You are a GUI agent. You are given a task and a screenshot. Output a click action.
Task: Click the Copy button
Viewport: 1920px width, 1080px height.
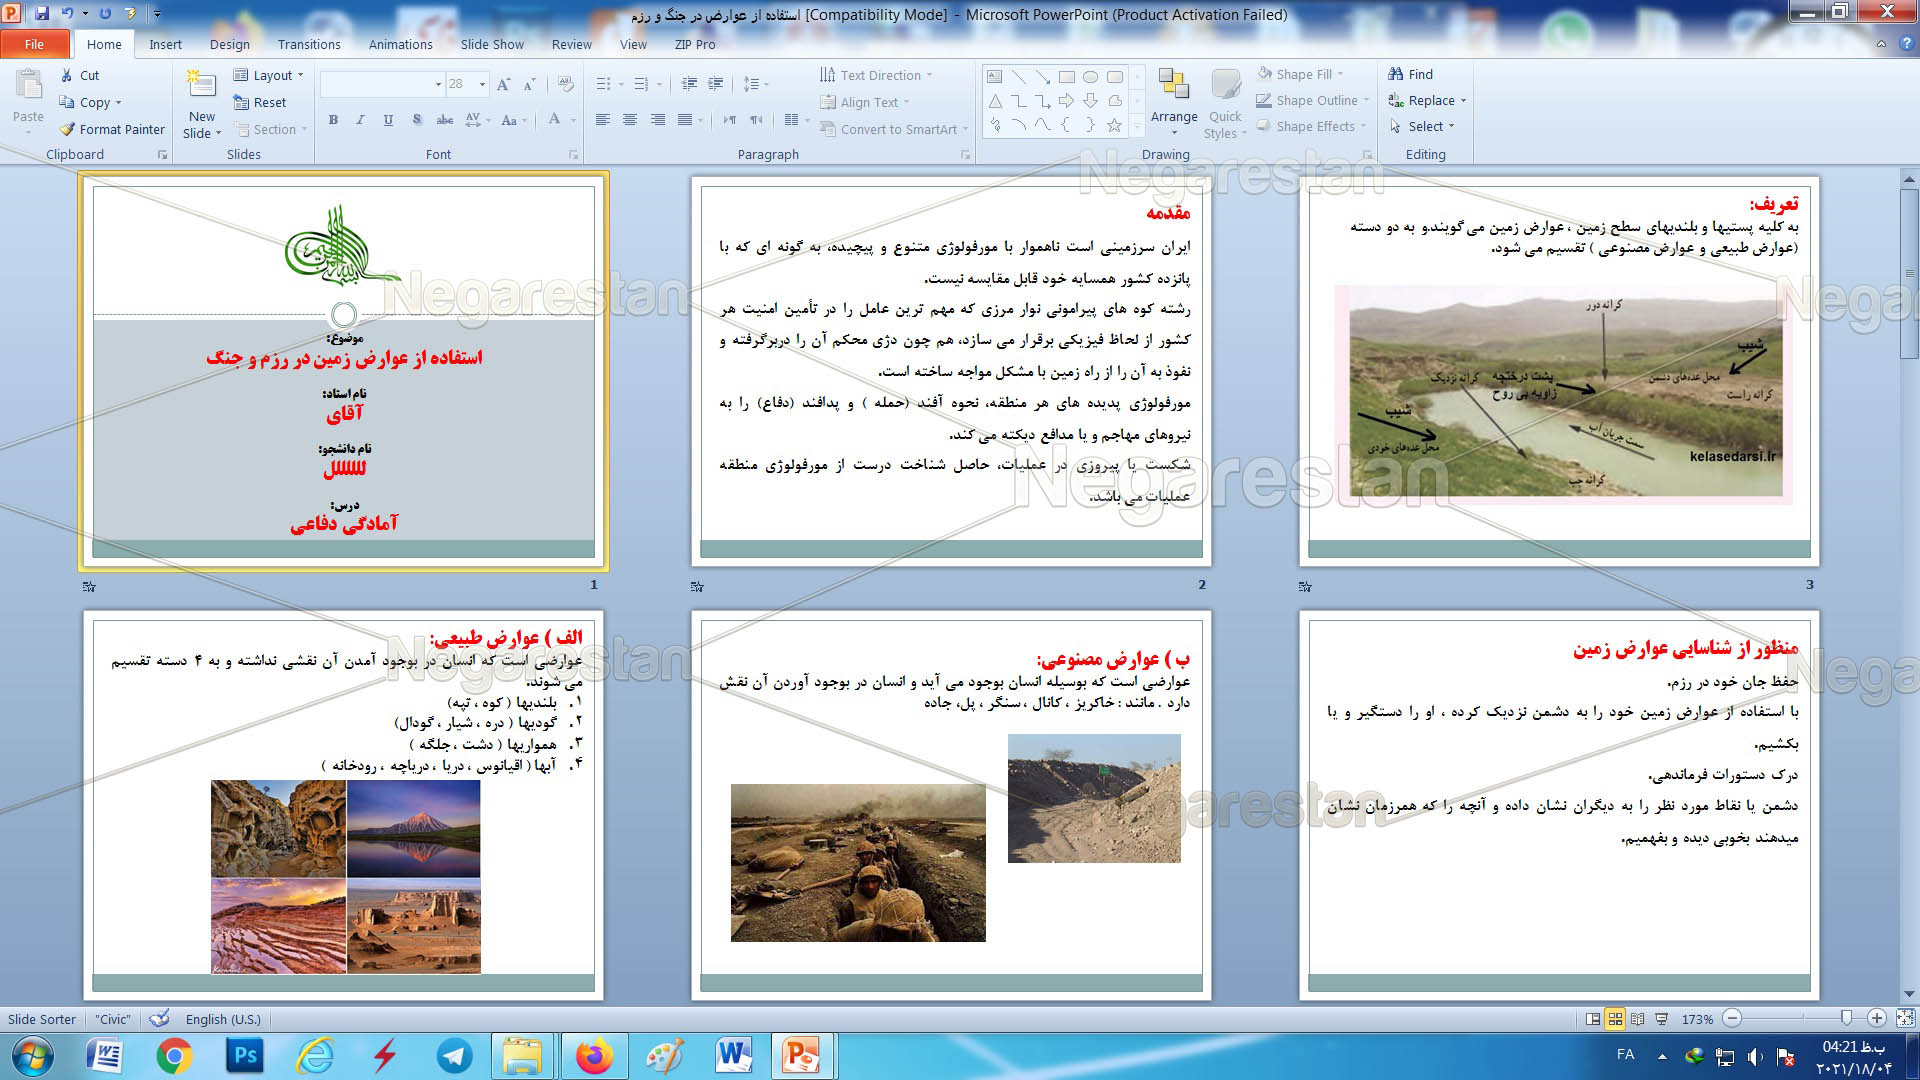tap(90, 102)
